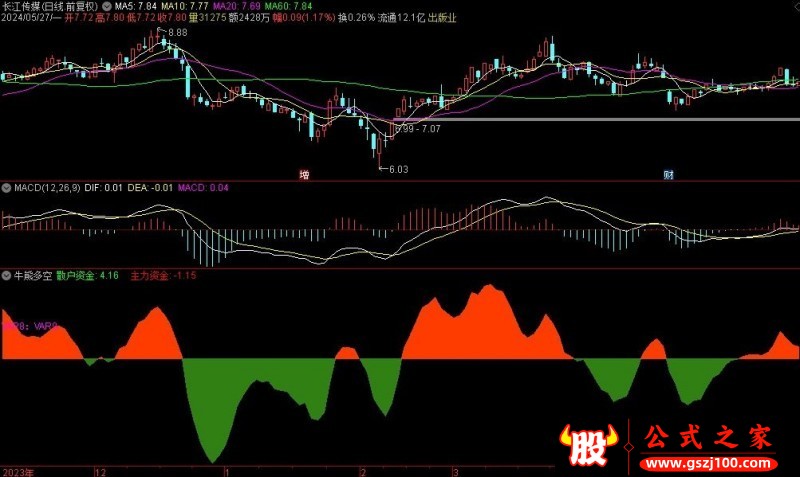Click the 2023年 time axis label
Screen dimensions: 800x477
click(x=18, y=472)
